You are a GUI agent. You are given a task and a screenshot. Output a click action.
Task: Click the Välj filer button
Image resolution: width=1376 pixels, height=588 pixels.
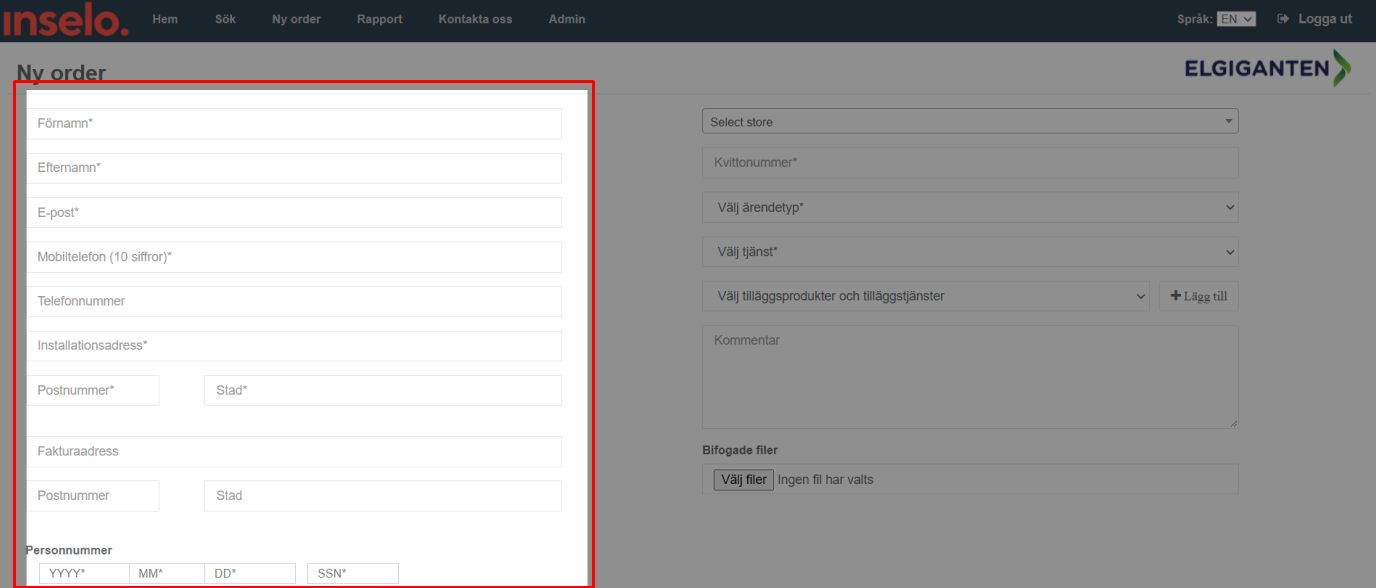tap(744, 480)
